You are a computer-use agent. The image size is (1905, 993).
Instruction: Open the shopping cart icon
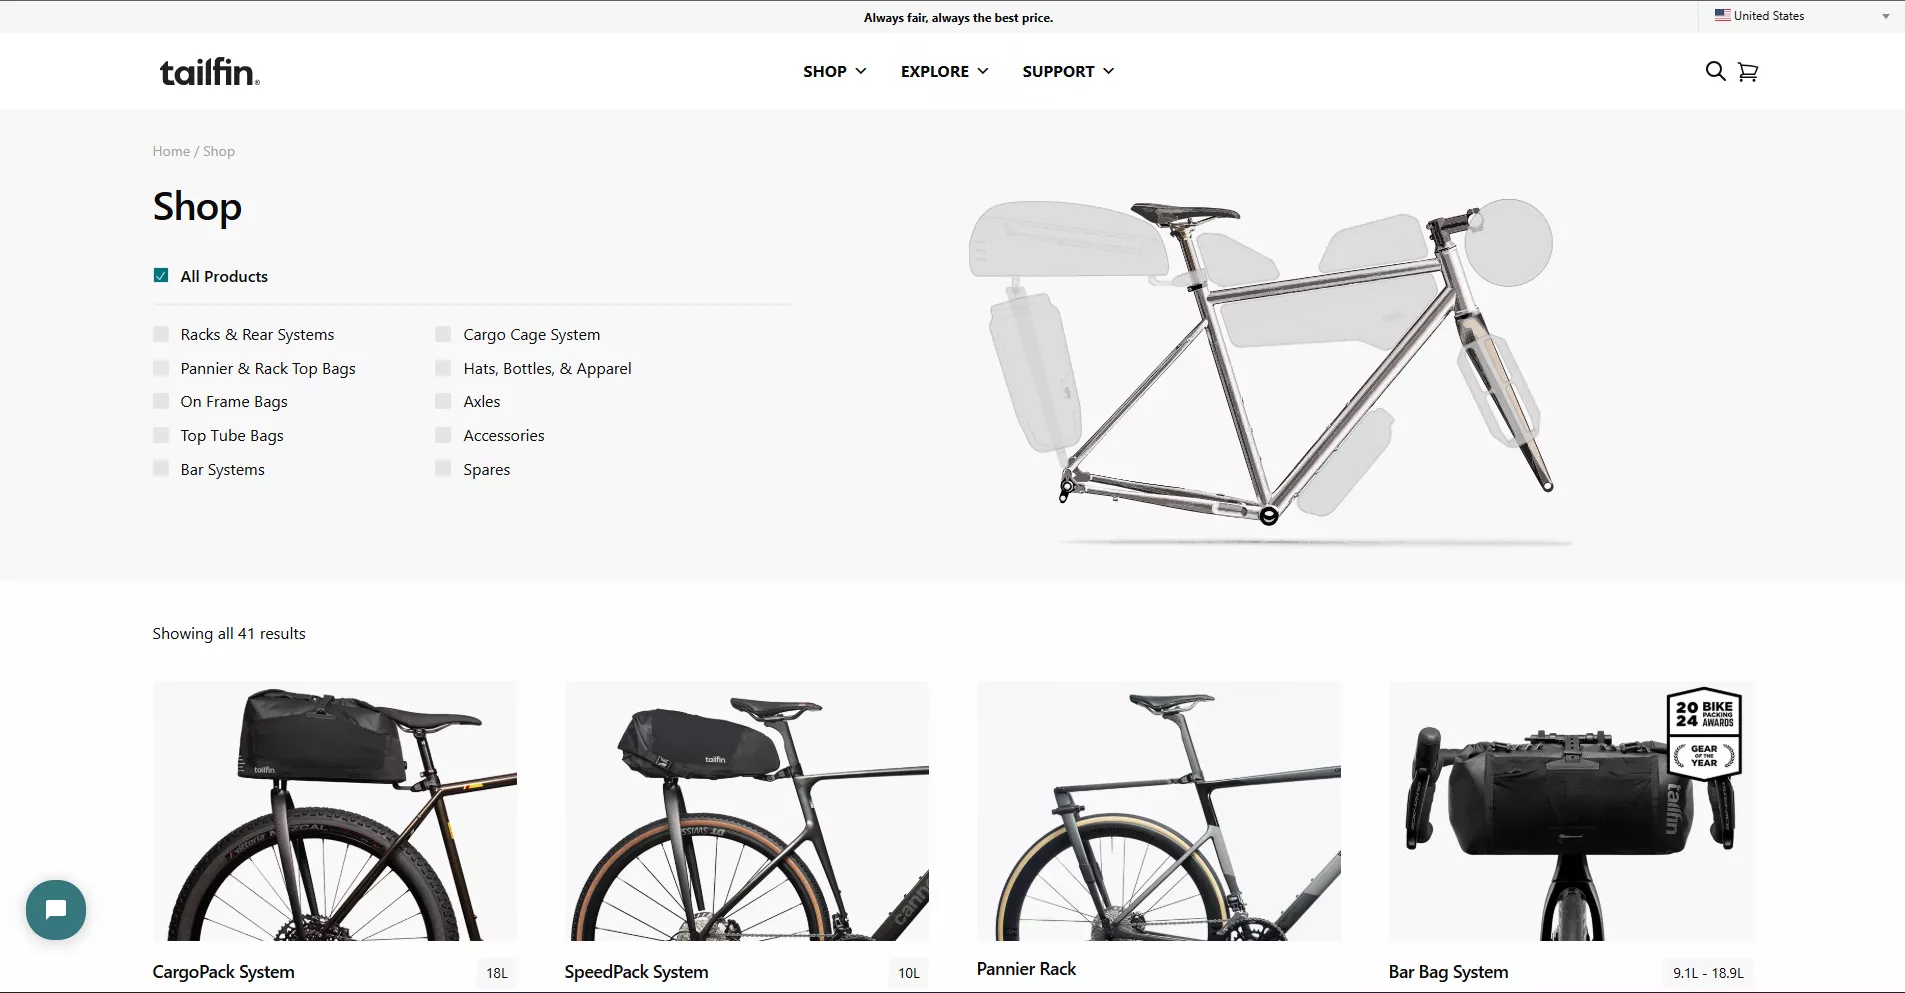(1747, 72)
